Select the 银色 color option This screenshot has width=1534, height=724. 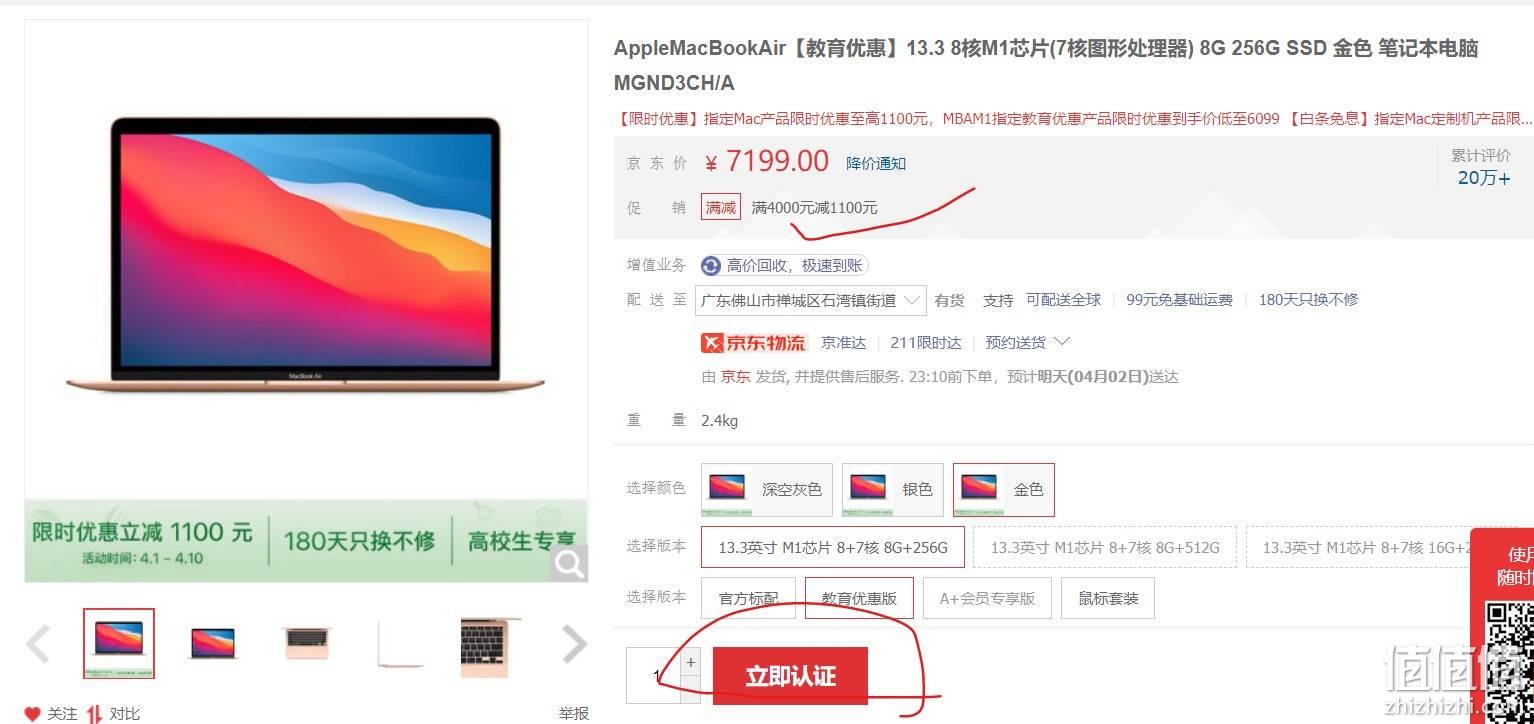point(892,489)
